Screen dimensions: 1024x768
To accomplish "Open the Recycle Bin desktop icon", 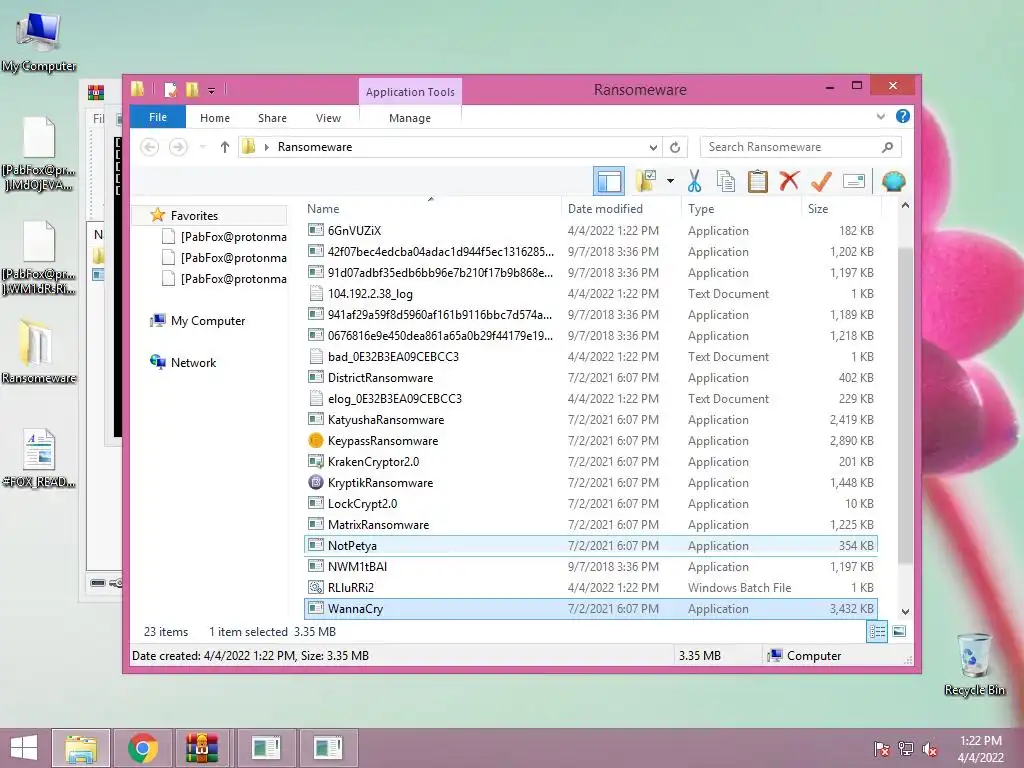I will pos(974,664).
